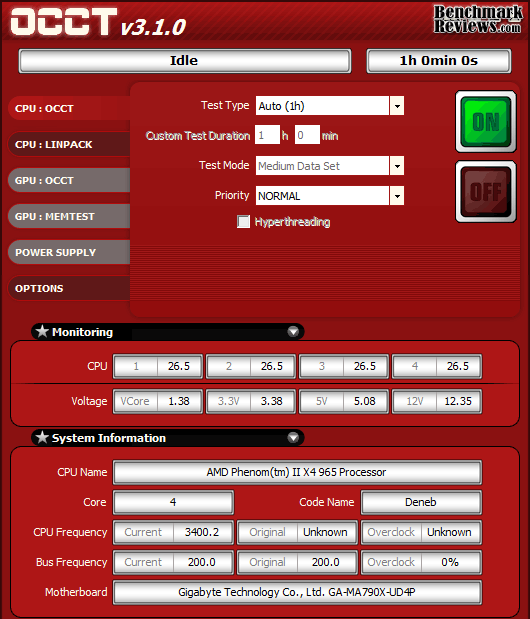Open the OPTIONS tab
Image resolution: width=530 pixels, height=619 pixels.
click(69, 288)
